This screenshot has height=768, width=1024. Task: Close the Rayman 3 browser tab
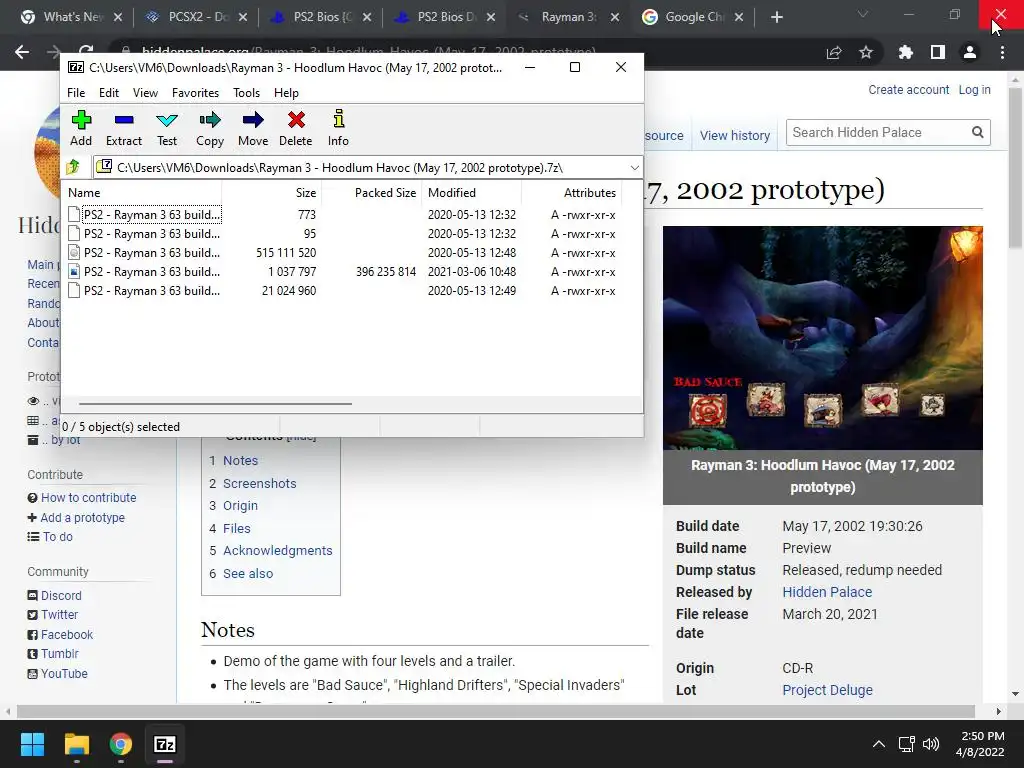coord(615,17)
